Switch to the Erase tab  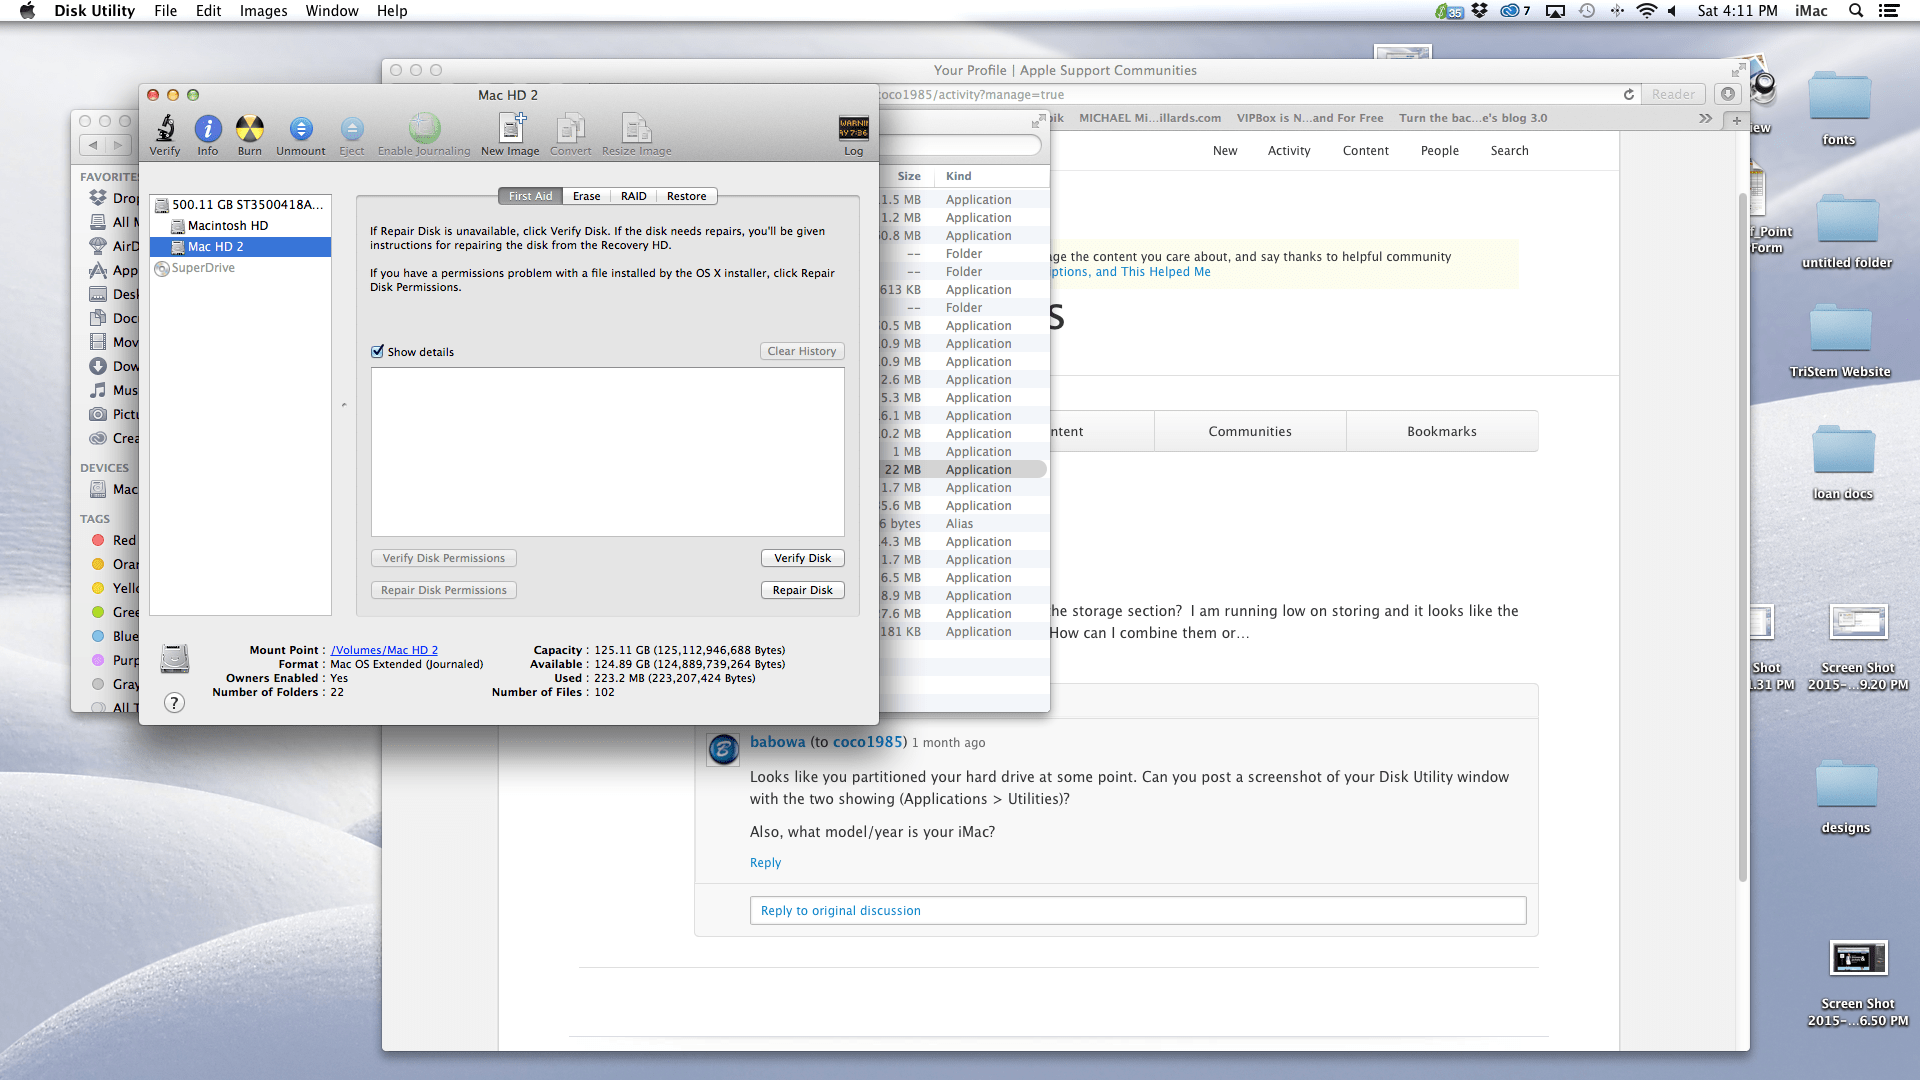[587, 196]
